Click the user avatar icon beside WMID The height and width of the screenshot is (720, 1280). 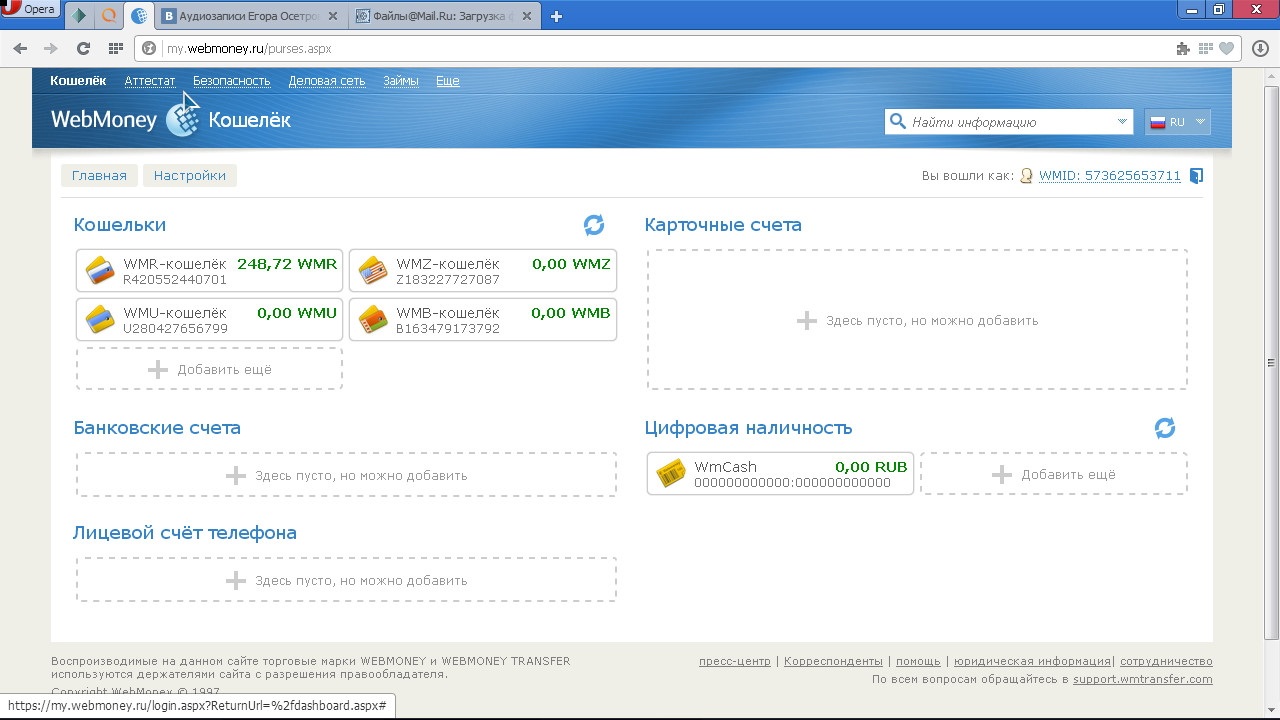(1025, 176)
